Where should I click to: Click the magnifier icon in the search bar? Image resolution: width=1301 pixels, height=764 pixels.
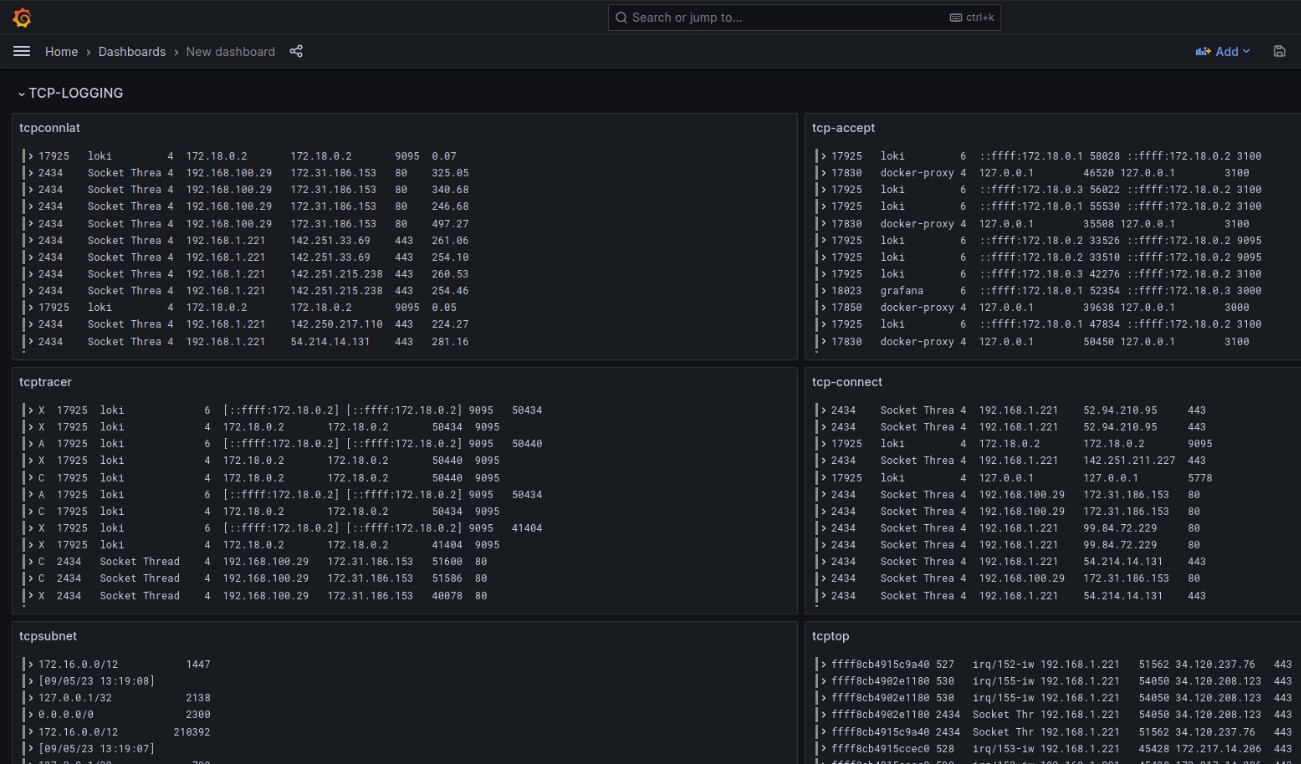coord(621,17)
